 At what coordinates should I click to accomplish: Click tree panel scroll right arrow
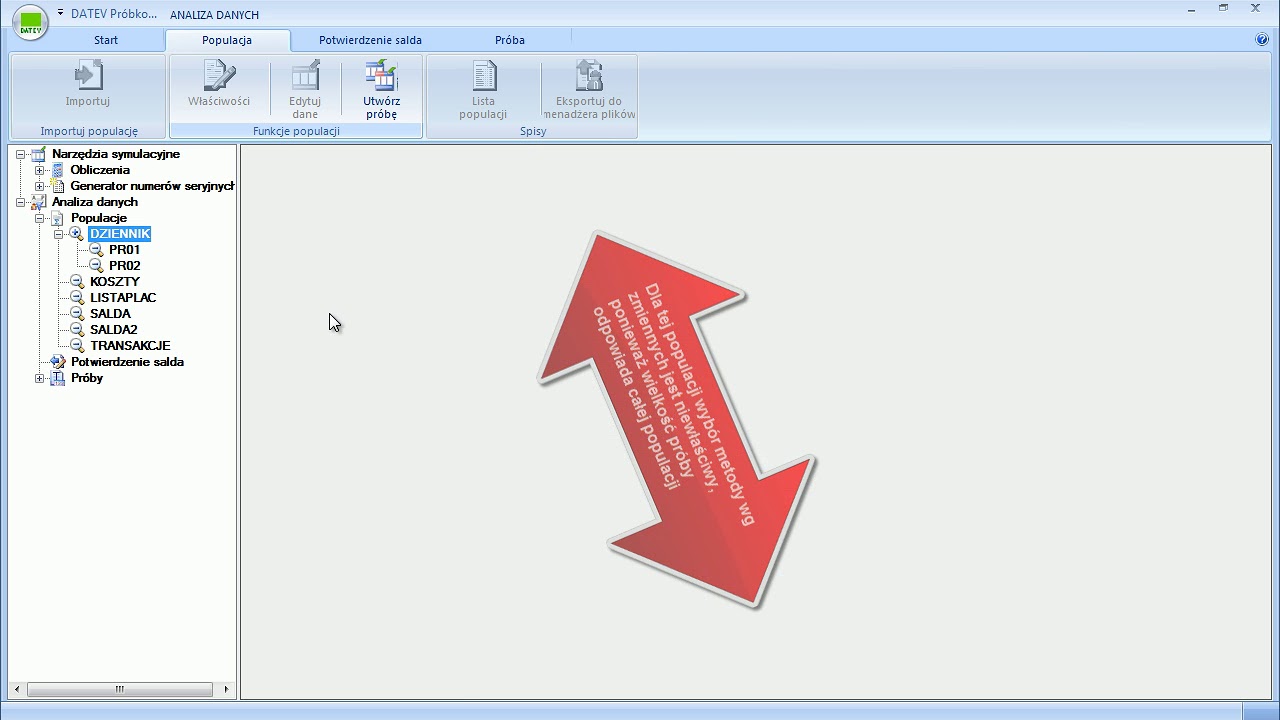pyautogui.click(x=226, y=689)
